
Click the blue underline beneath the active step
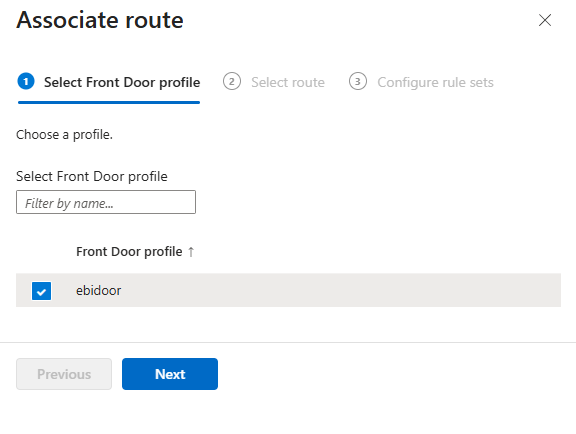click(109, 103)
